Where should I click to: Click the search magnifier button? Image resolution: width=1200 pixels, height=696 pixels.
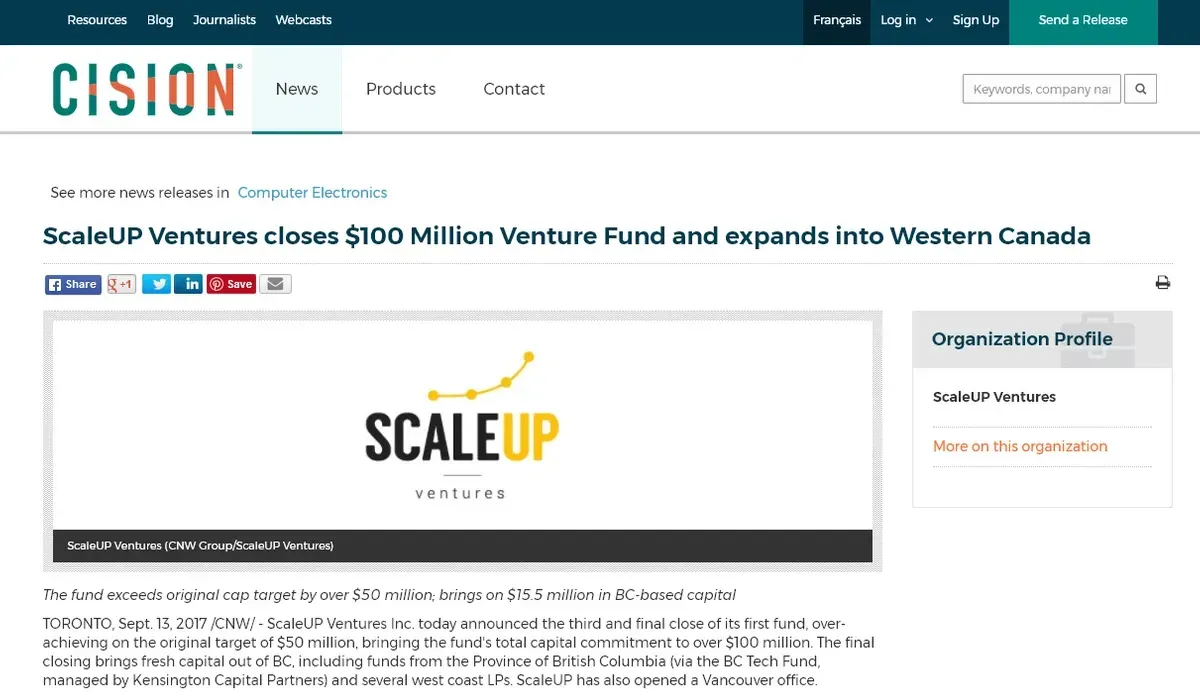(x=1141, y=89)
